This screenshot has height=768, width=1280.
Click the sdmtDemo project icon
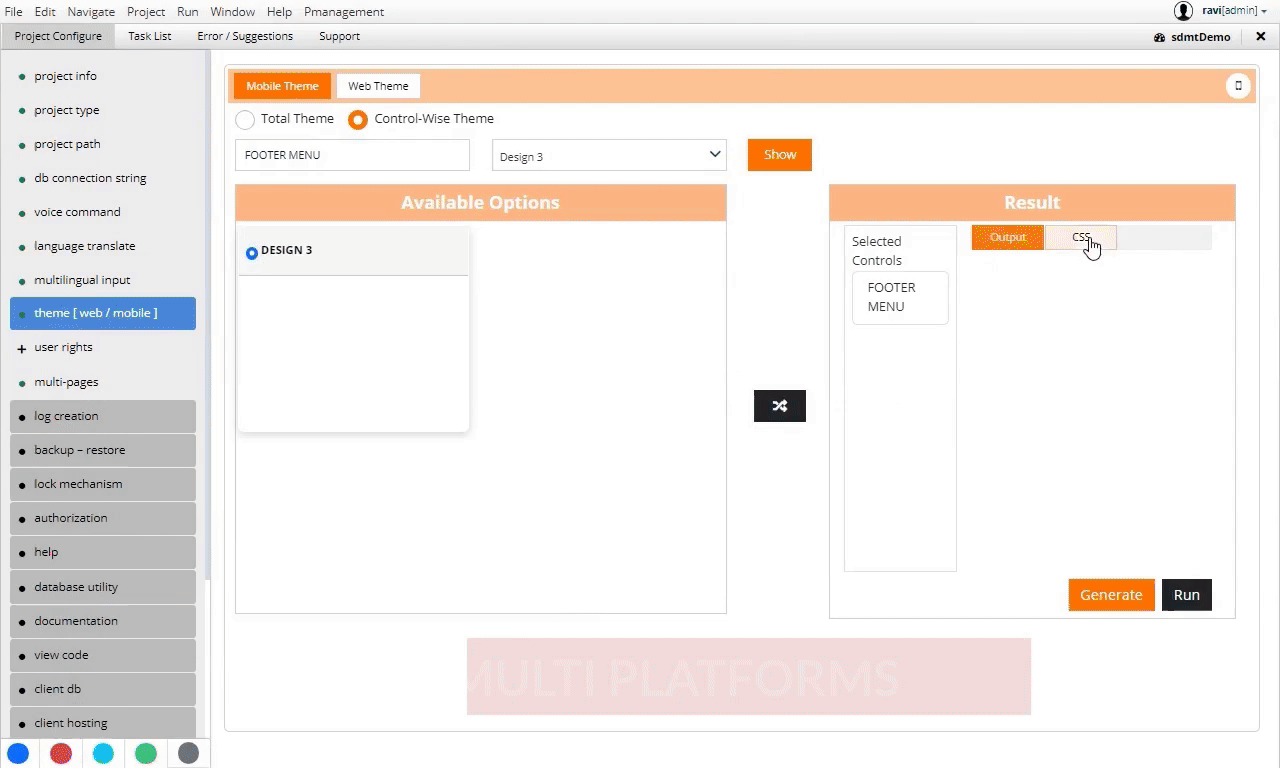click(x=1159, y=37)
